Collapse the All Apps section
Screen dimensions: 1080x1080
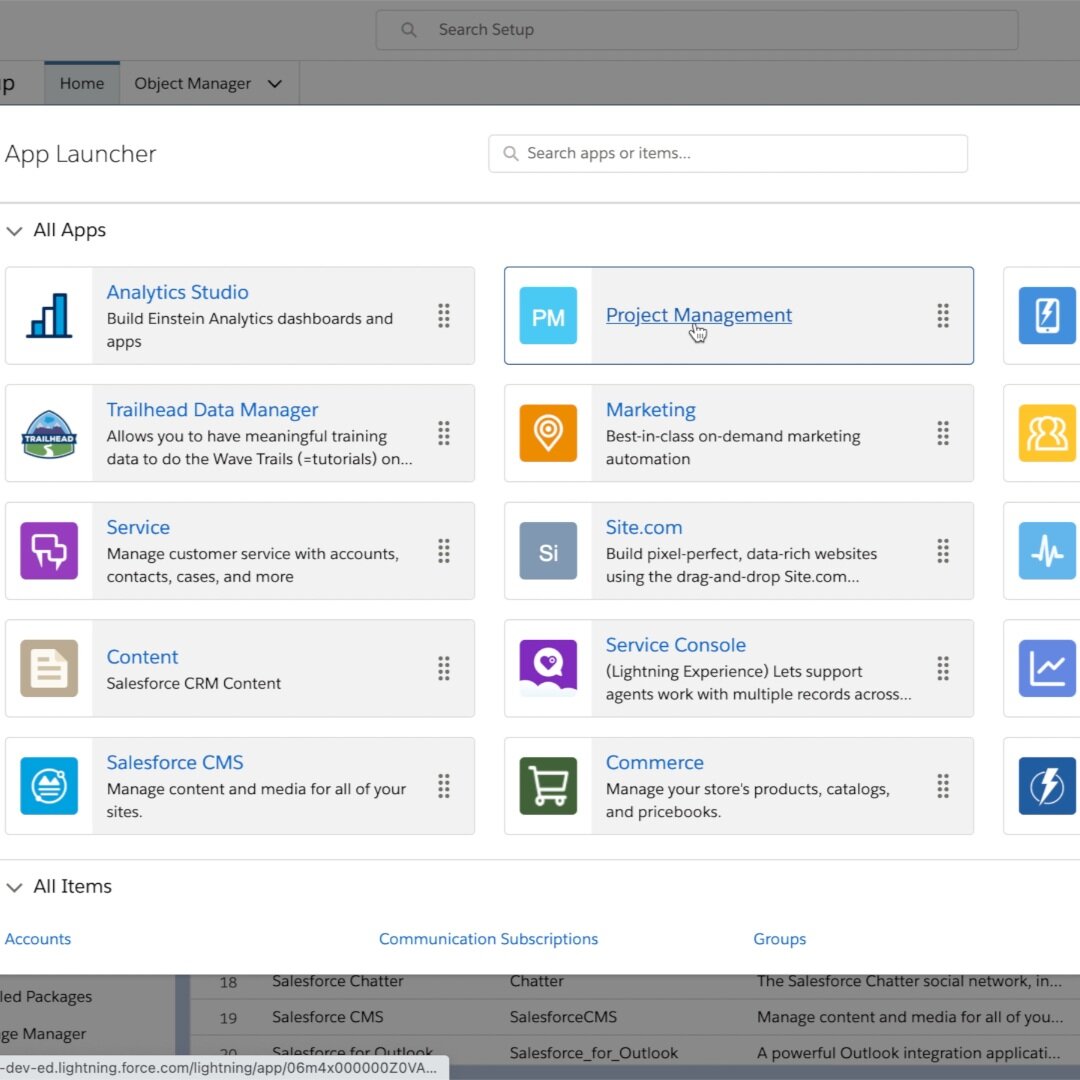click(x=15, y=230)
